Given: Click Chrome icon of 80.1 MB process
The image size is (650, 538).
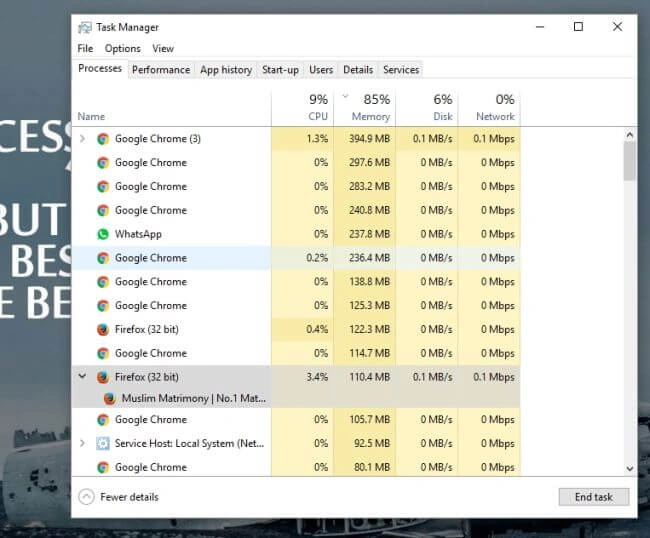Looking at the screenshot, I should click(x=103, y=468).
